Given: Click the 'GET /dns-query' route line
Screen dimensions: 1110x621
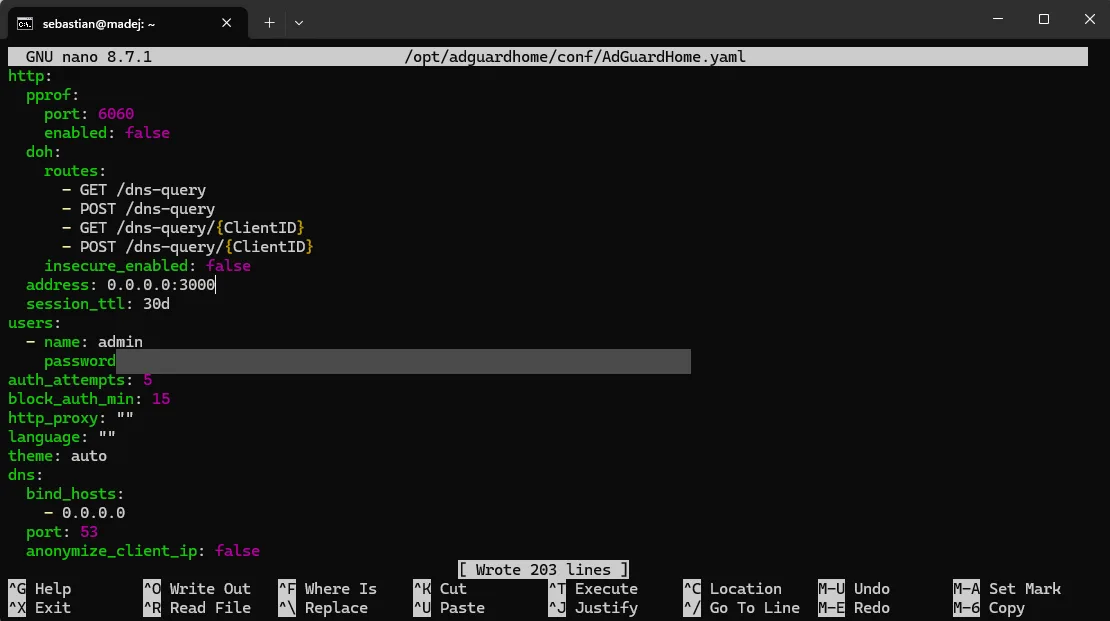Looking at the screenshot, I should coord(134,190).
